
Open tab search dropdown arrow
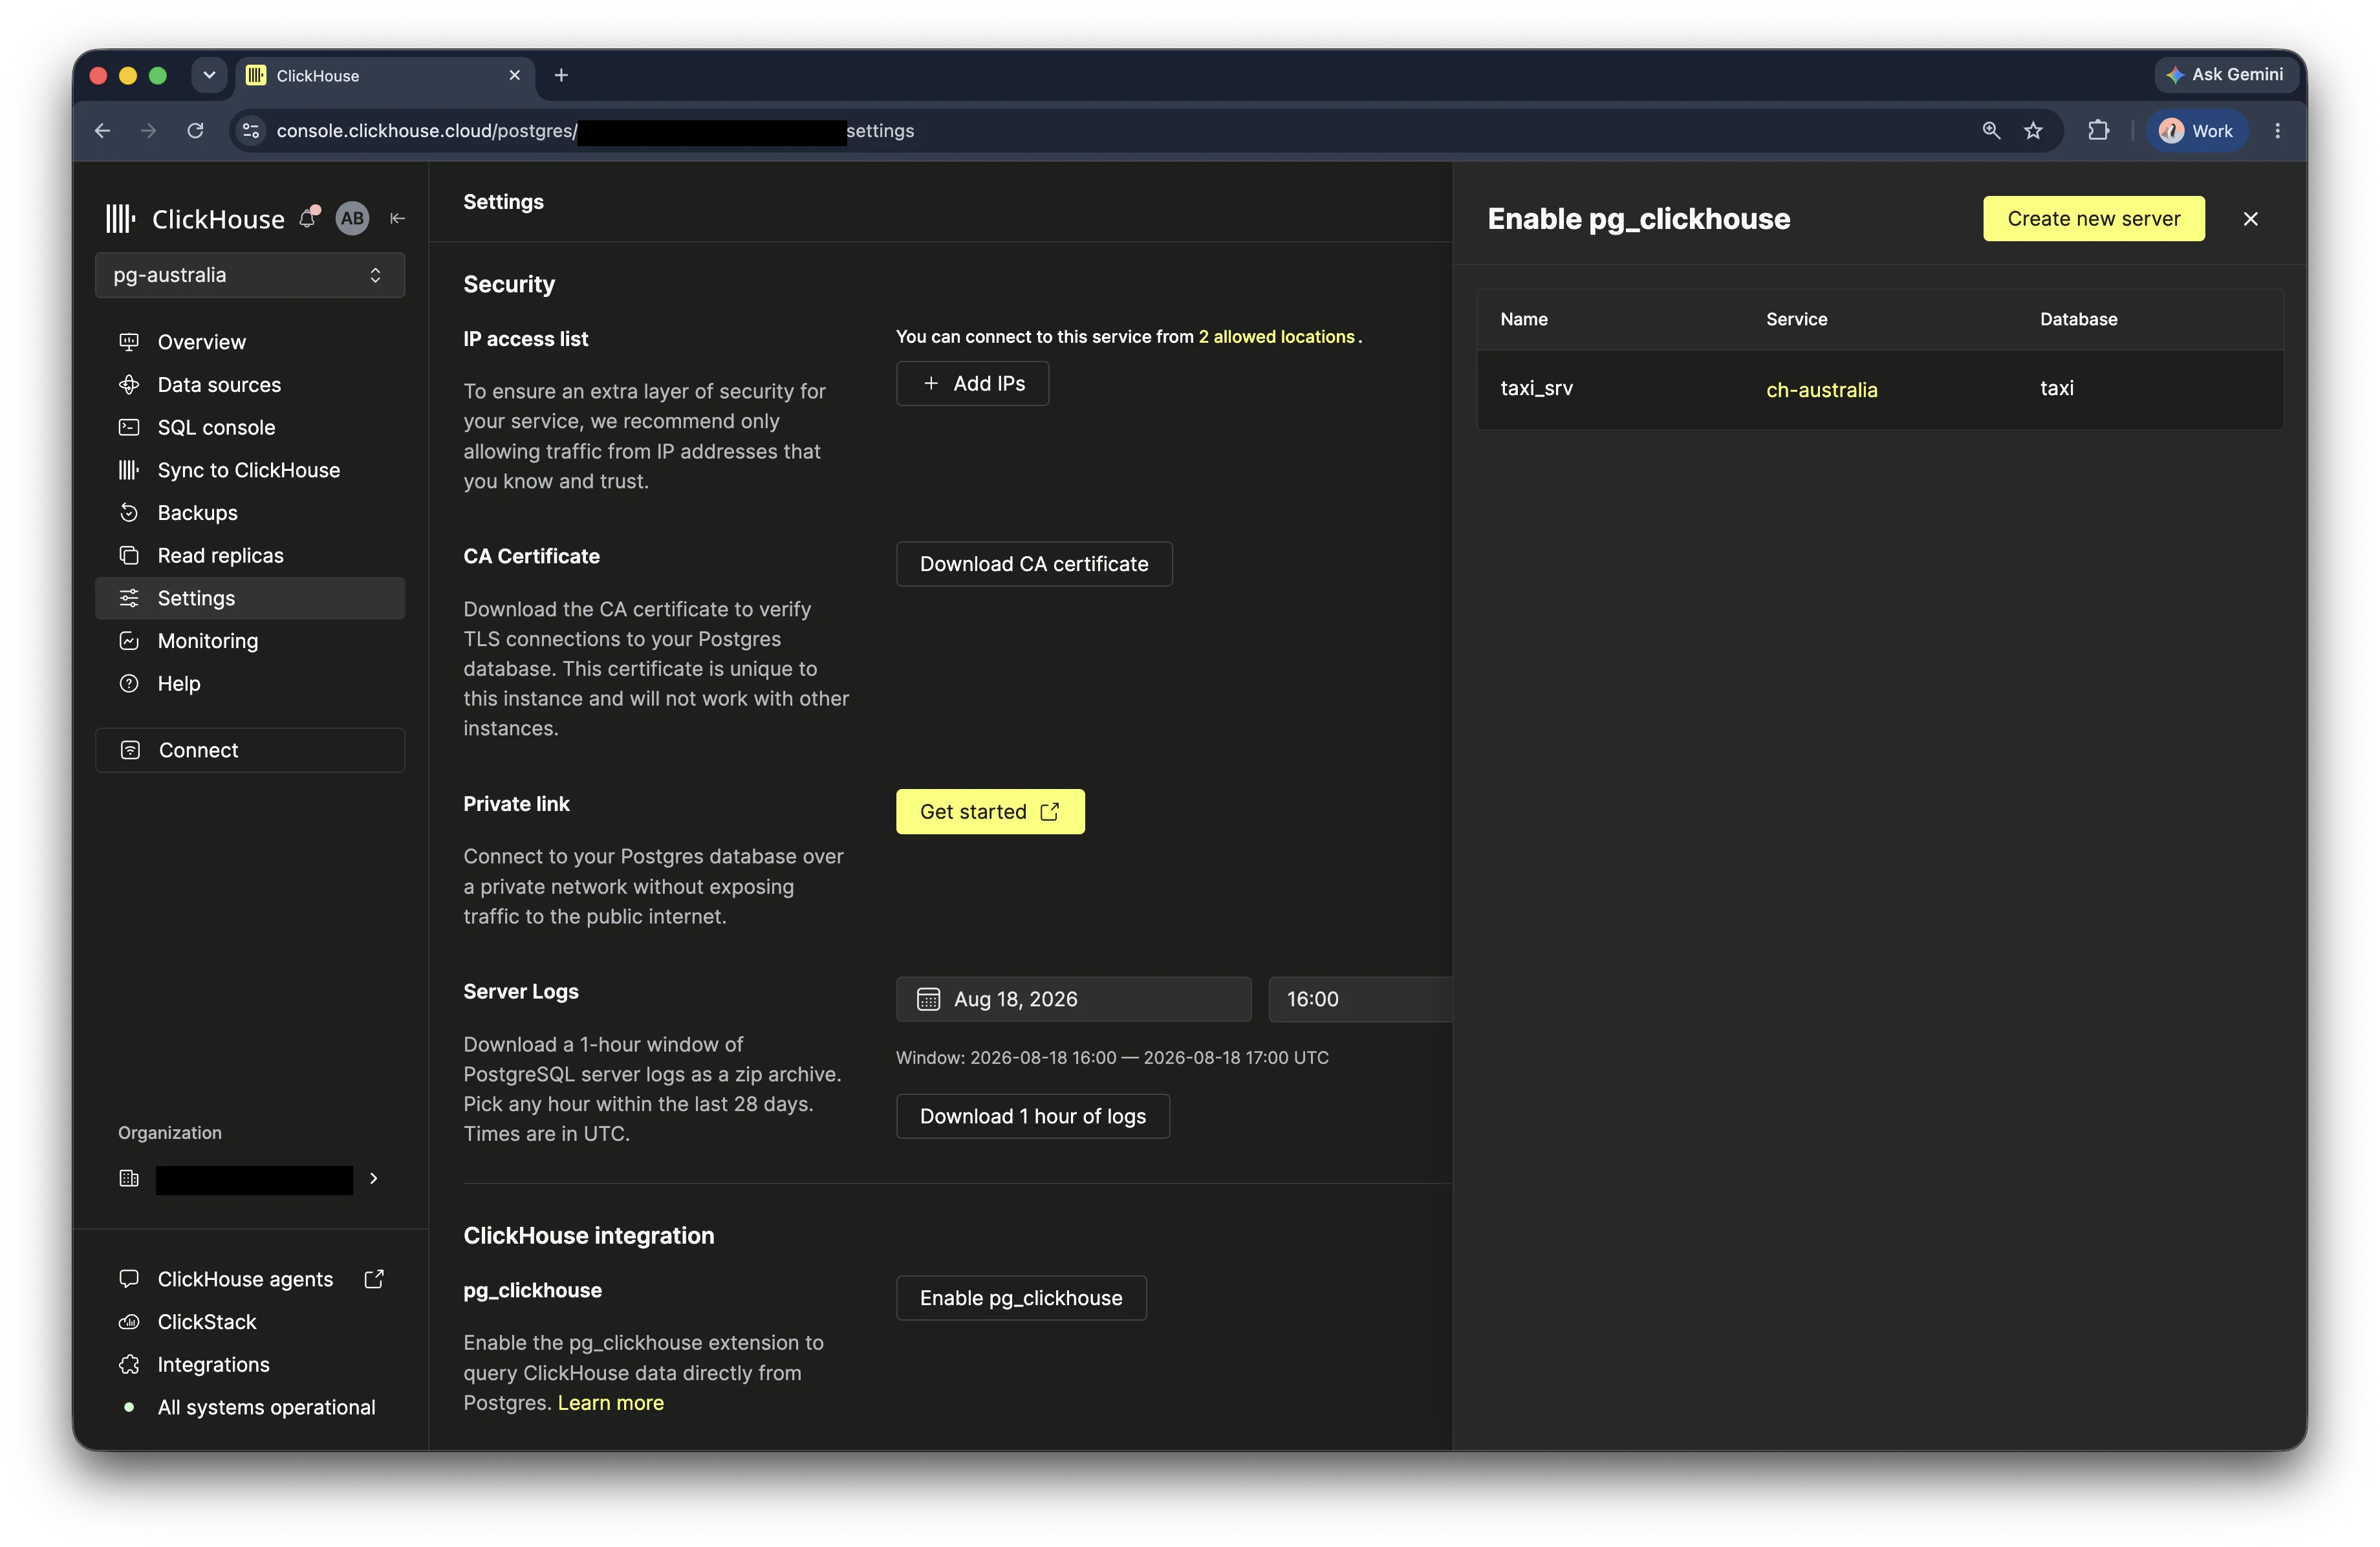pos(209,75)
